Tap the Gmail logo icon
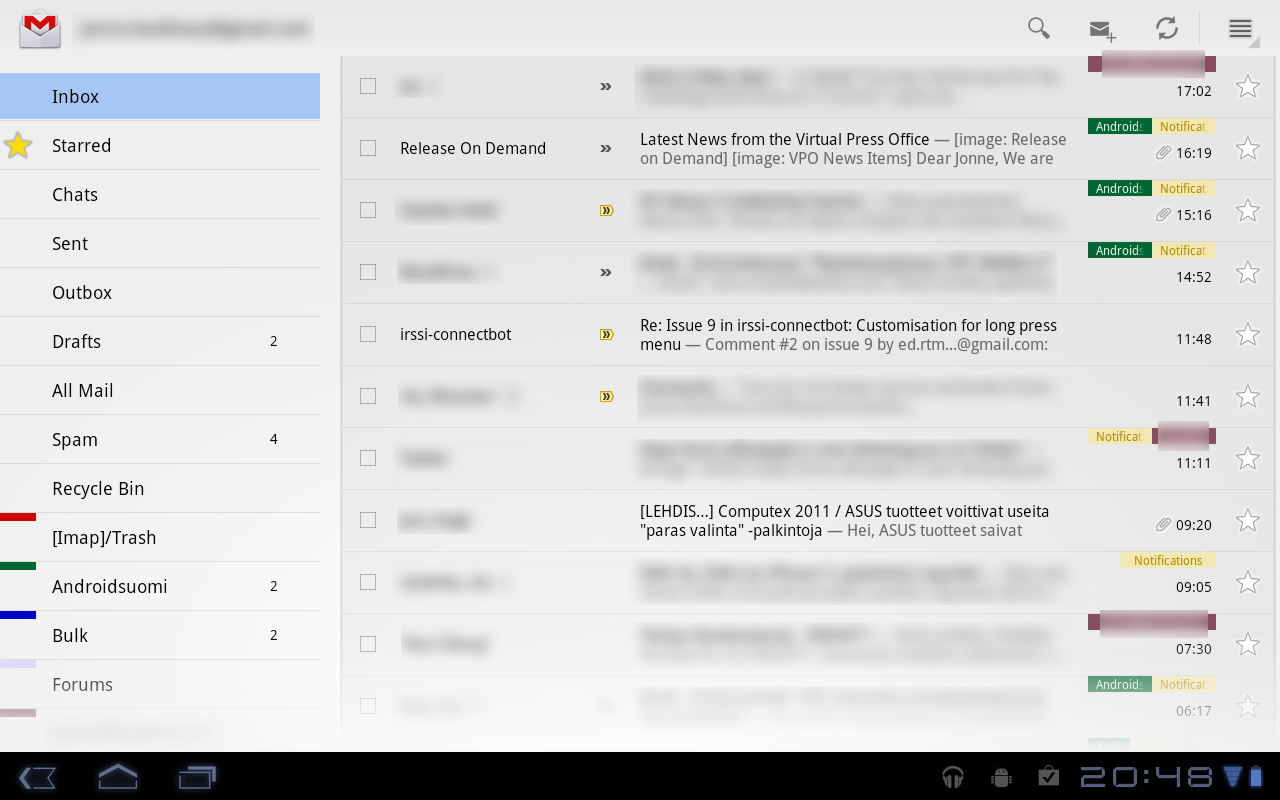Screen dimensions: 1280x800 tap(41, 28)
